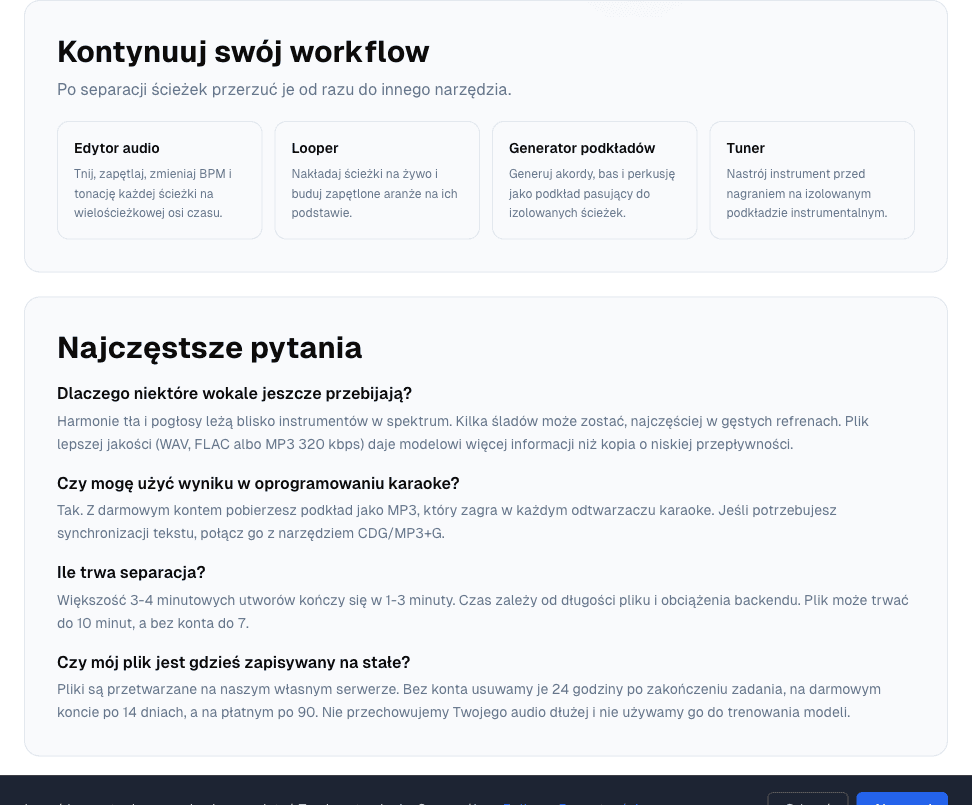Click the Tuner description 'Nastrój instrument przed nagraniem'
Image resolution: width=972 pixels, height=805 pixels.
tap(806, 193)
